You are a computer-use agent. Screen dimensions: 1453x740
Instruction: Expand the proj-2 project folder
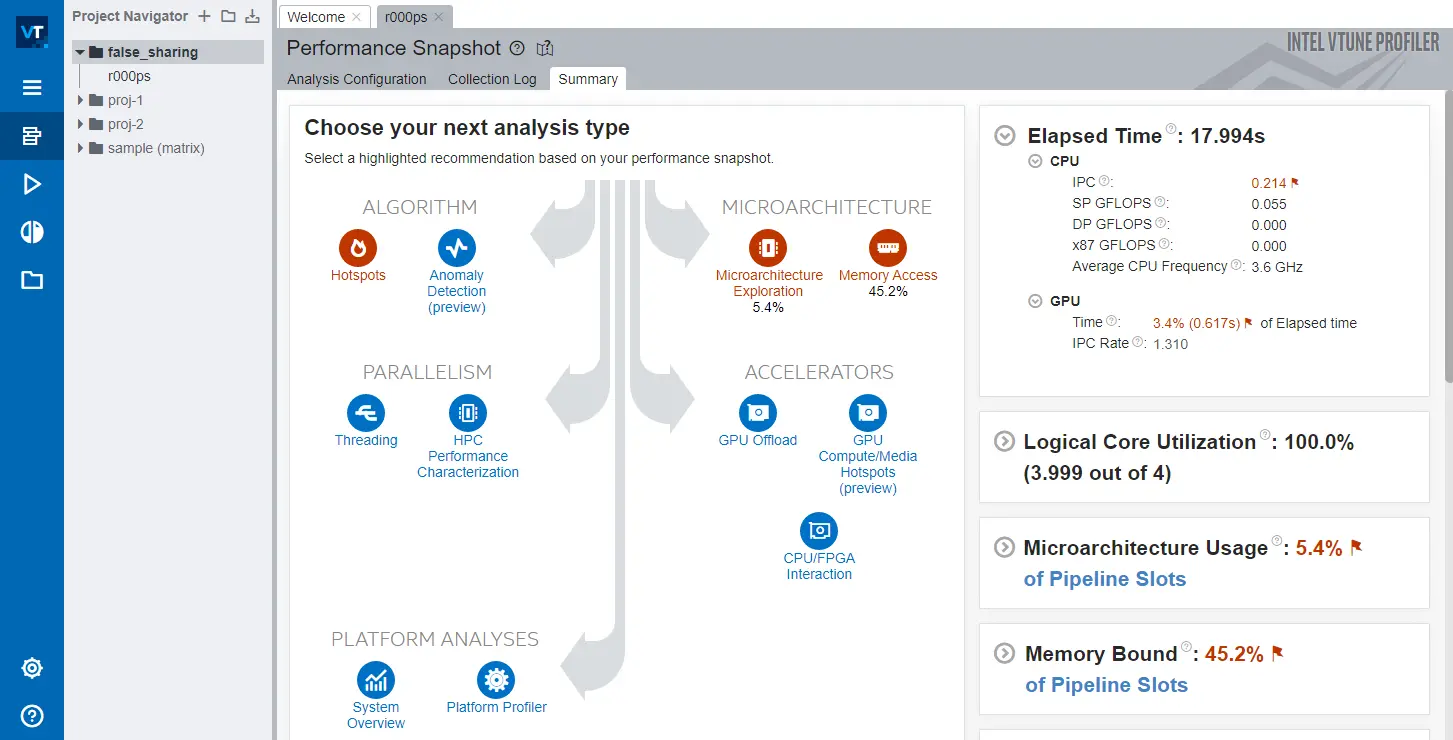[80, 124]
